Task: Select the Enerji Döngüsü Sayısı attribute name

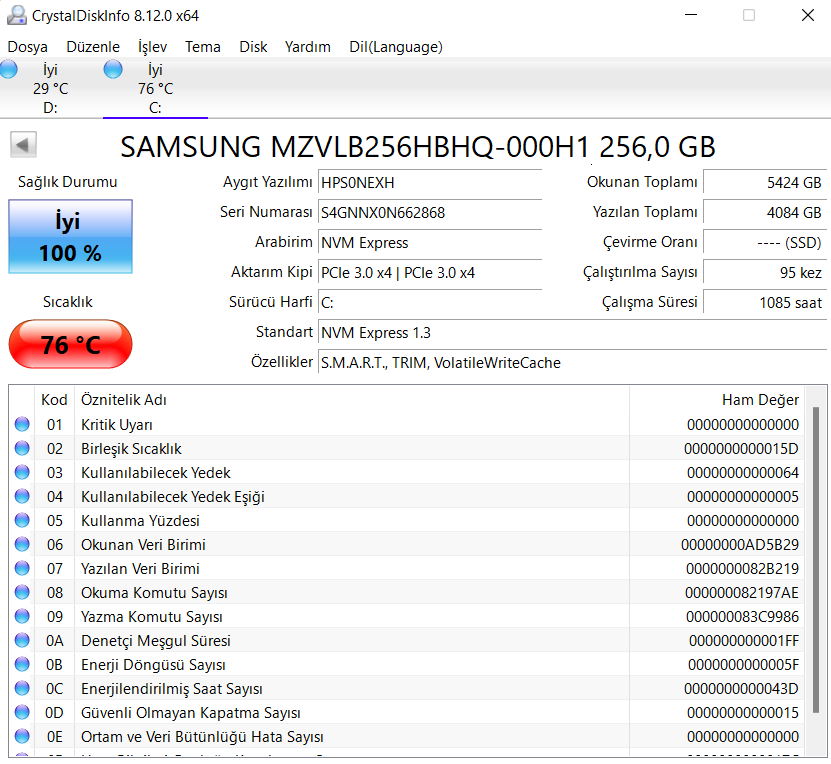Action: [153, 665]
